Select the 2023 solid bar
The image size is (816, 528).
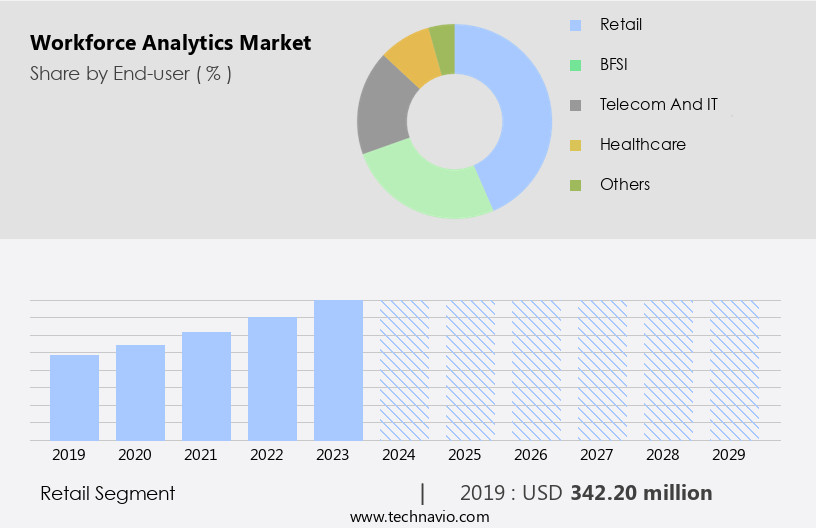(x=338, y=370)
